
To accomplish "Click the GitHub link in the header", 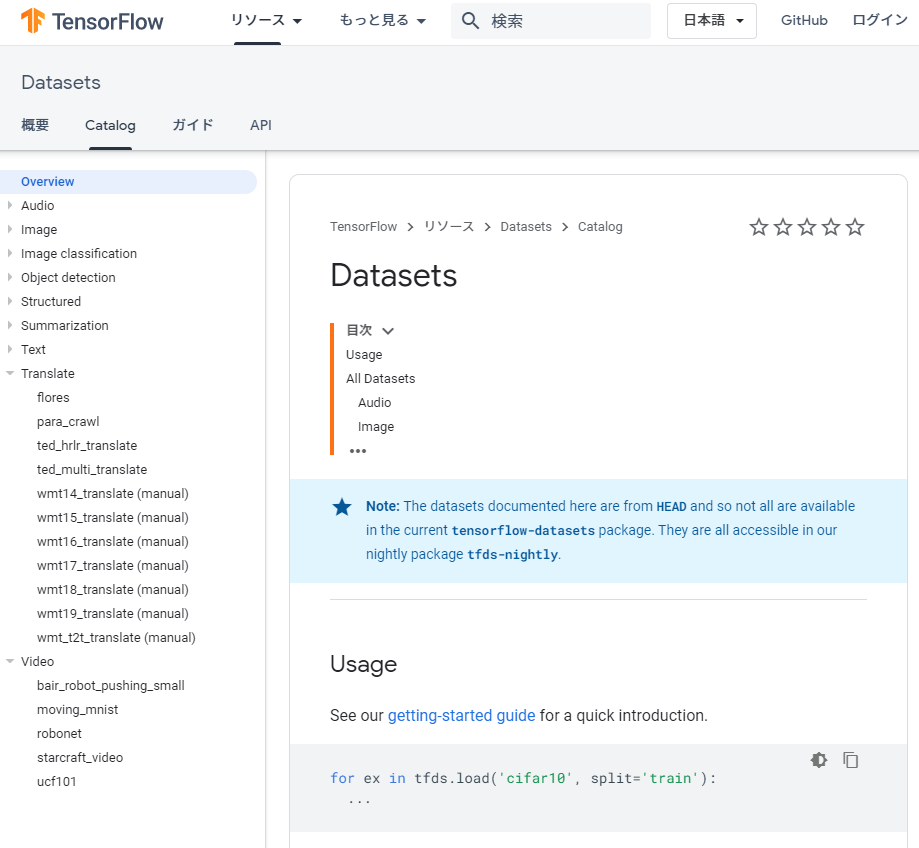I will tap(804, 20).
